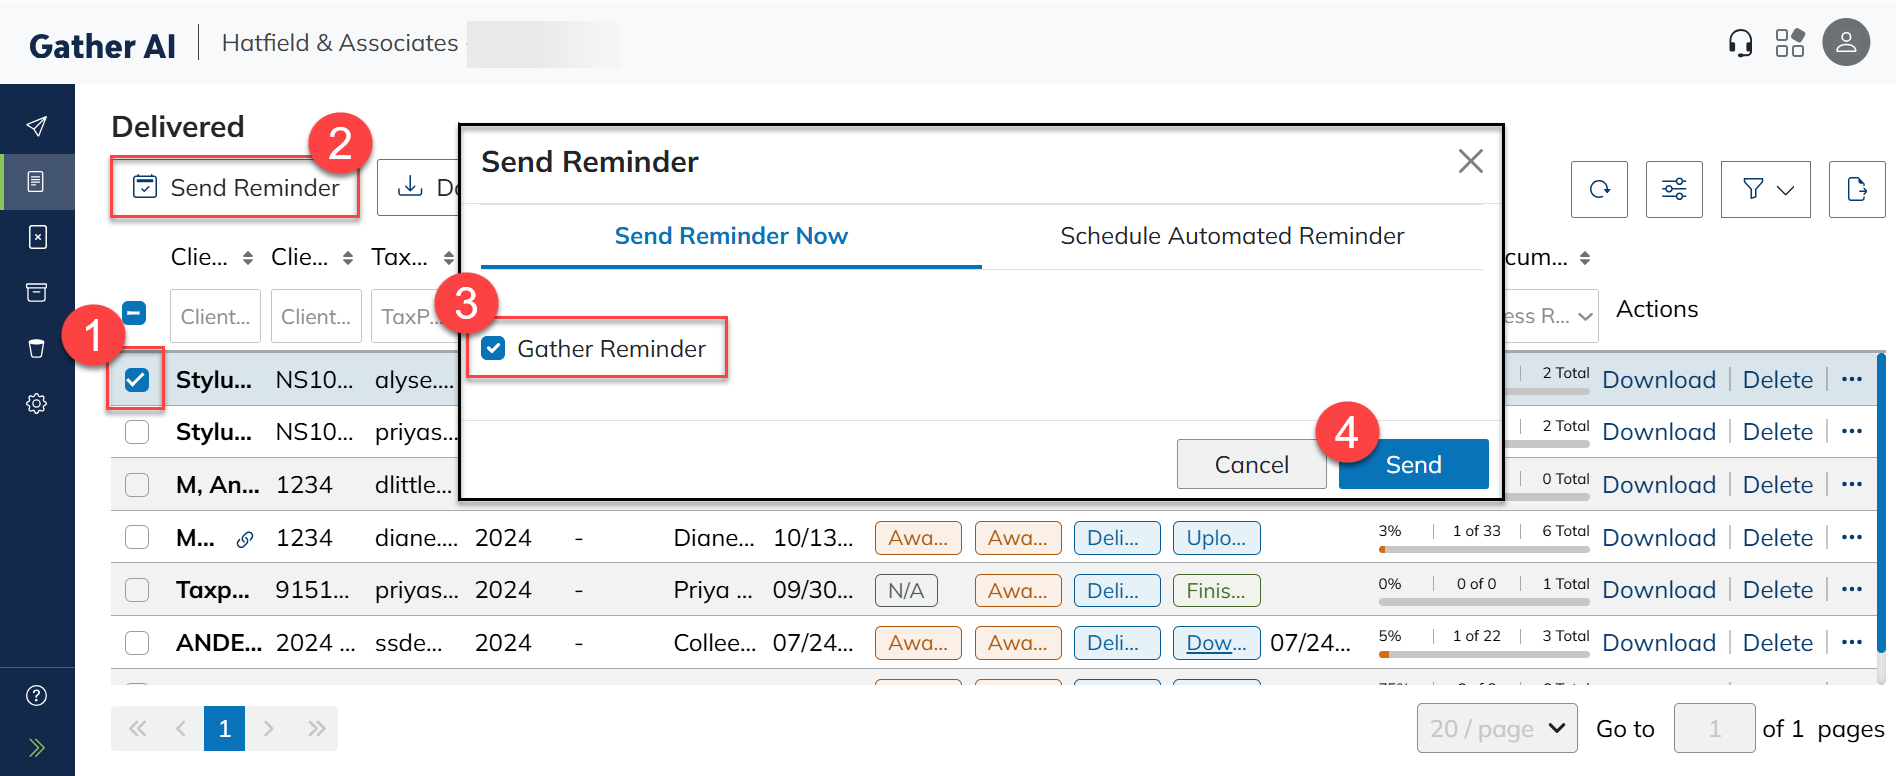1896x776 pixels.
Task: Click the Send button in the dialog
Action: (1413, 463)
